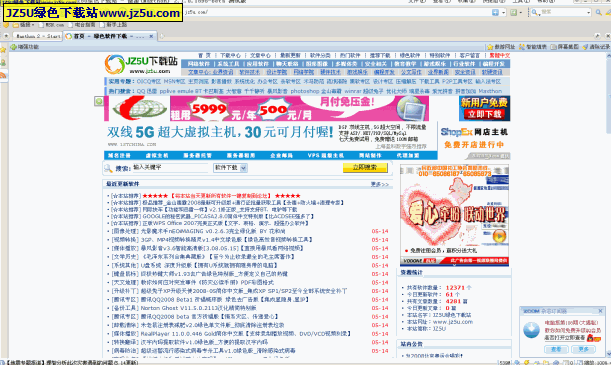The height and width of the screenshot is (365, 611).
Task: Click the lightning icon in the status bar
Action: (x=526, y=362)
